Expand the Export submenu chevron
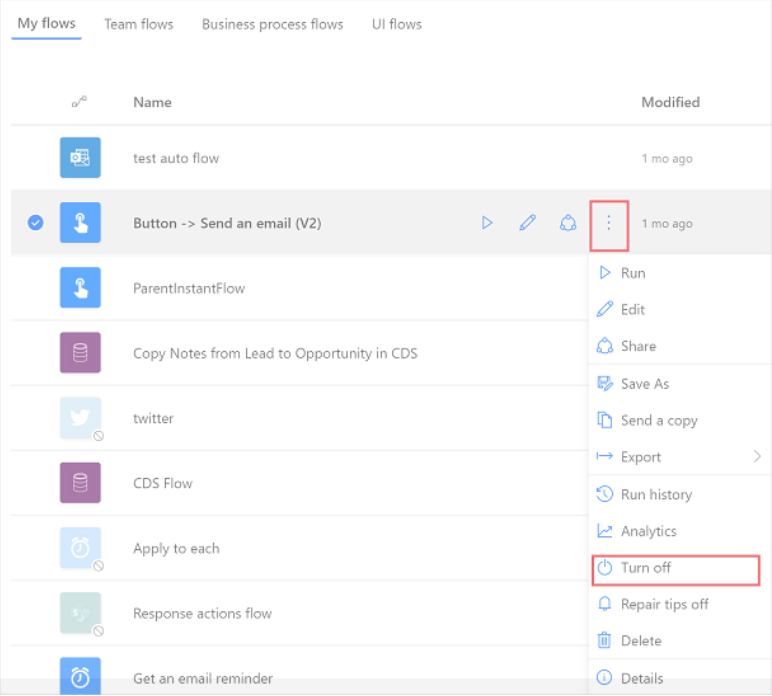 757,457
